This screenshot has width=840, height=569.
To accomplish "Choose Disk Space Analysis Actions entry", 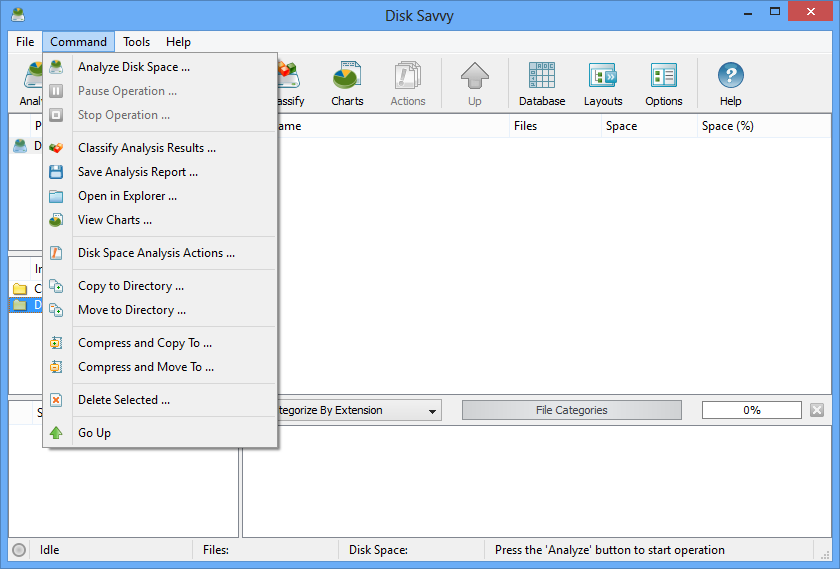I will coord(160,253).
